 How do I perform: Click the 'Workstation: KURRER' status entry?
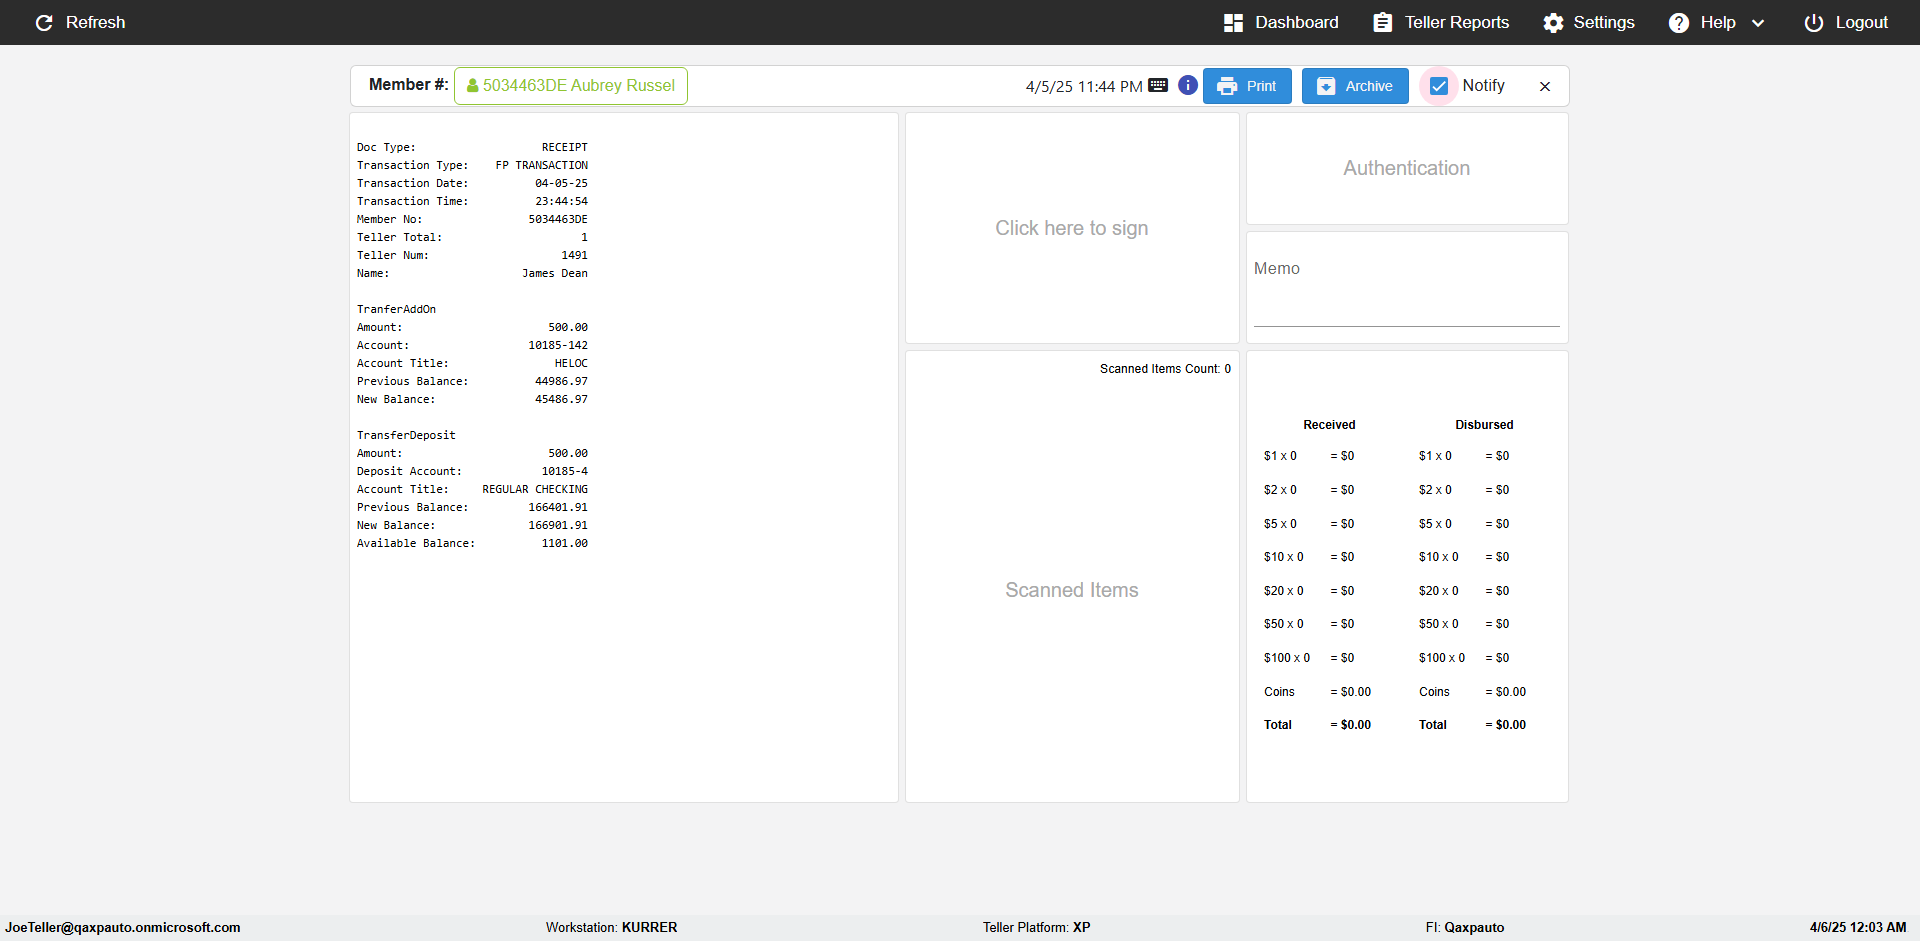pos(611,927)
